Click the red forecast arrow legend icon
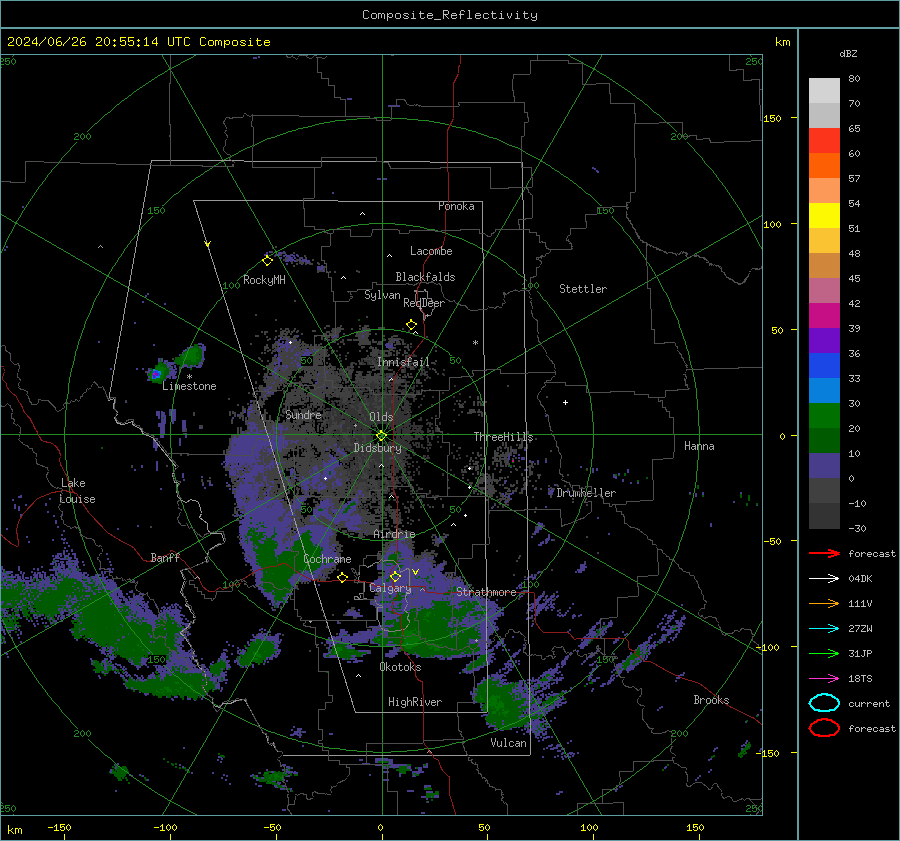 (x=824, y=553)
